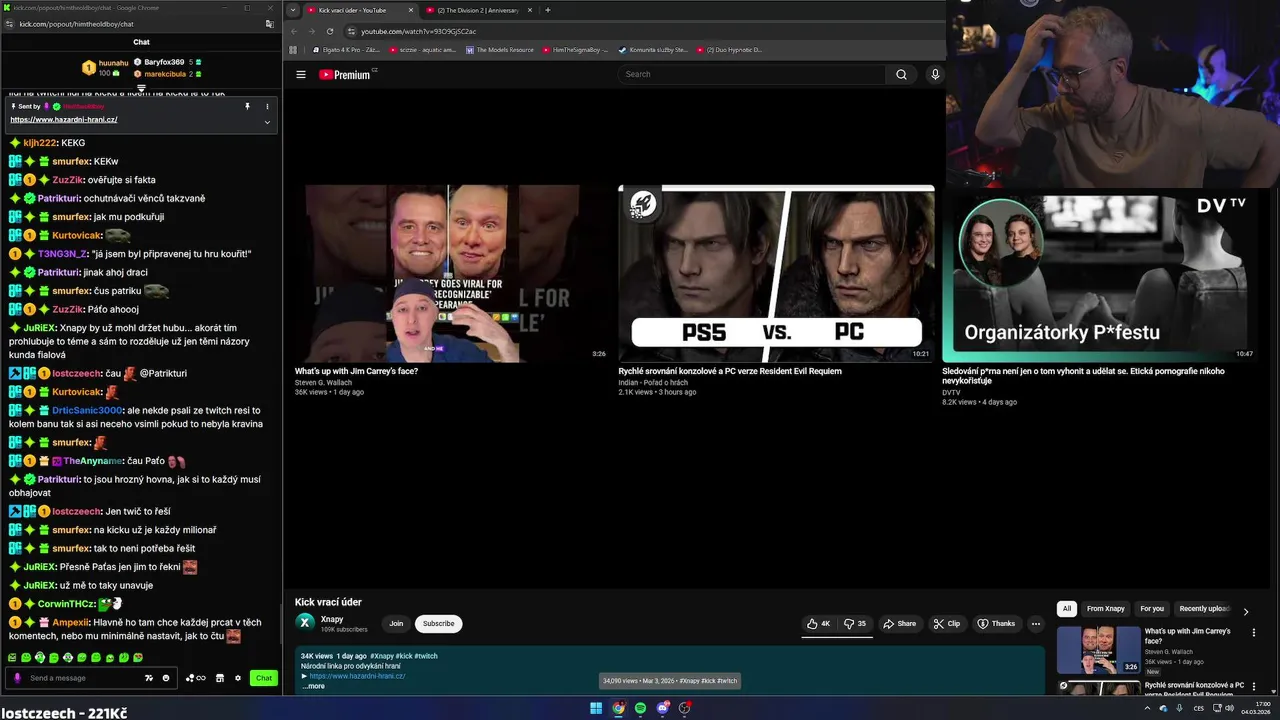Select the From Xnapy filter chip
Viewport: 1280px width, 720px height.
1105,608
